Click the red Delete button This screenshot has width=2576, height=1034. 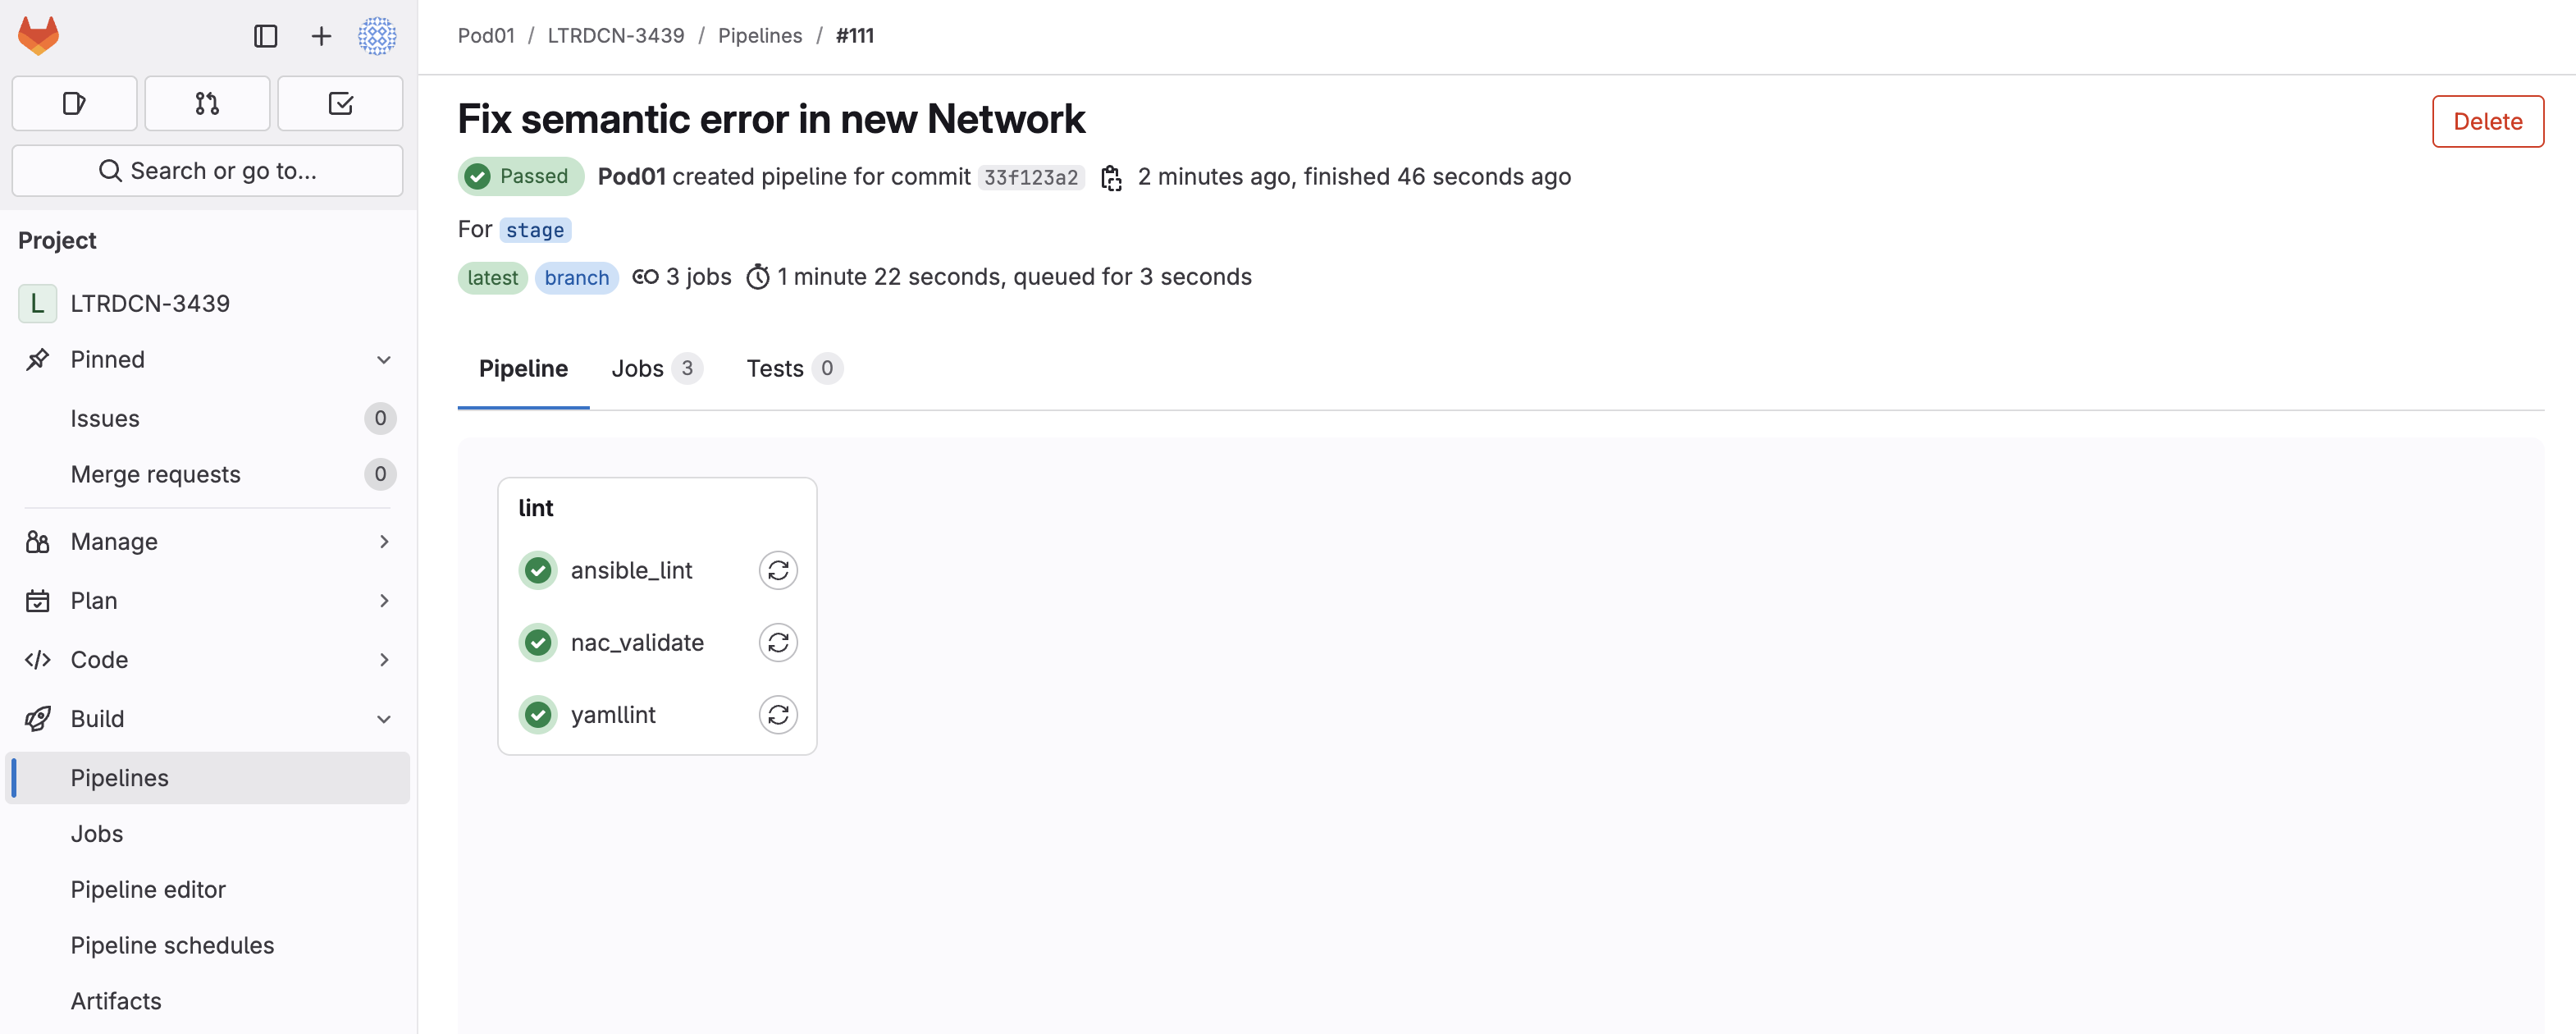[x=2487, y=121]
